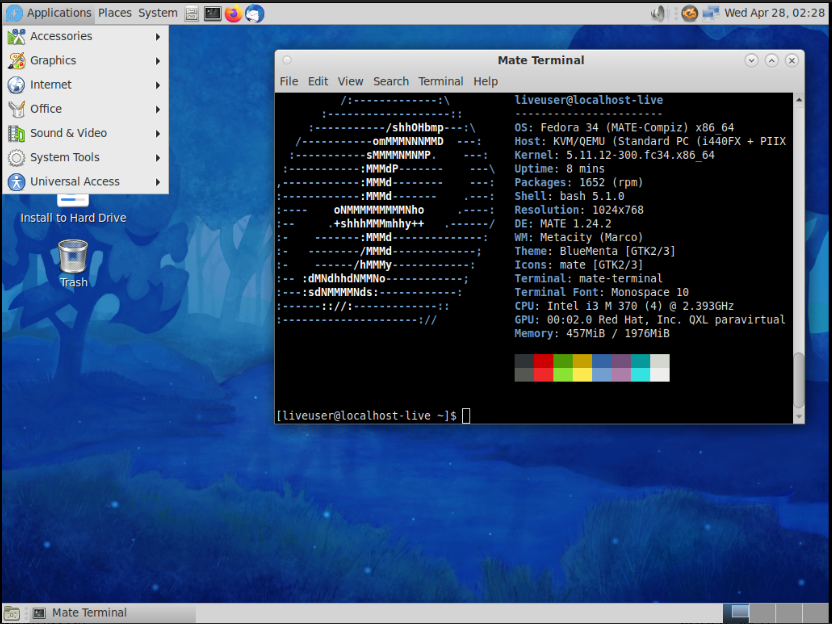Launch the terminal from the top panel icon
This screenshot has height=624, width=832.
(x=212, y=14)
